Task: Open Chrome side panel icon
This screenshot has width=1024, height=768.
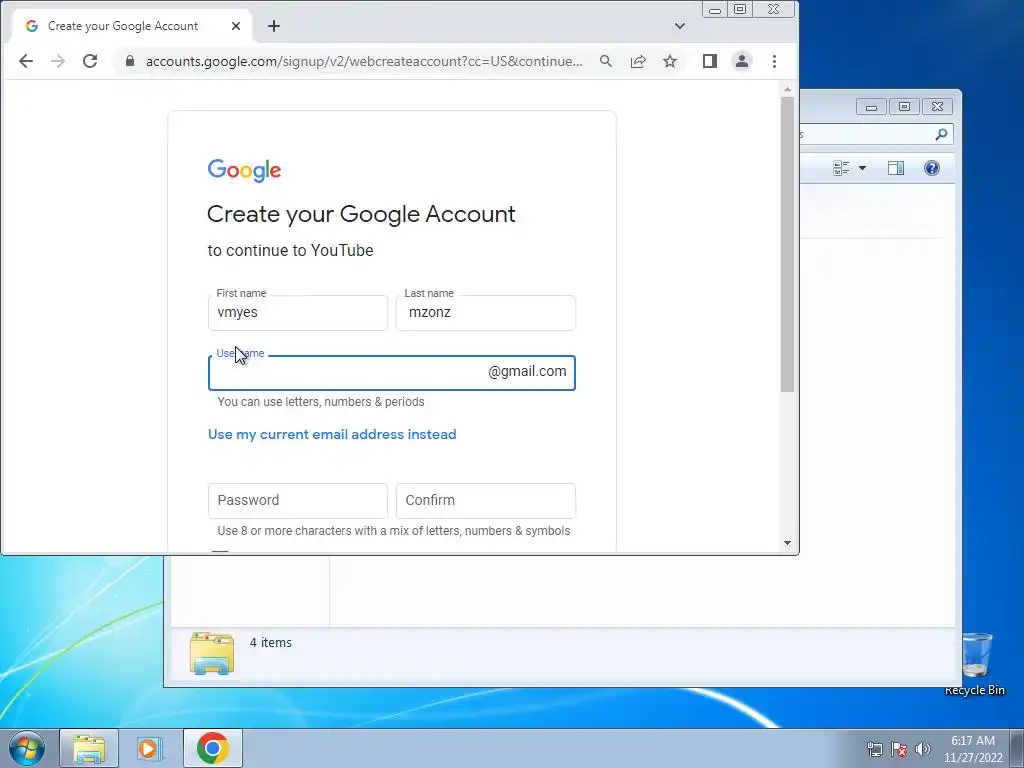Action: [x=710, y=61]
